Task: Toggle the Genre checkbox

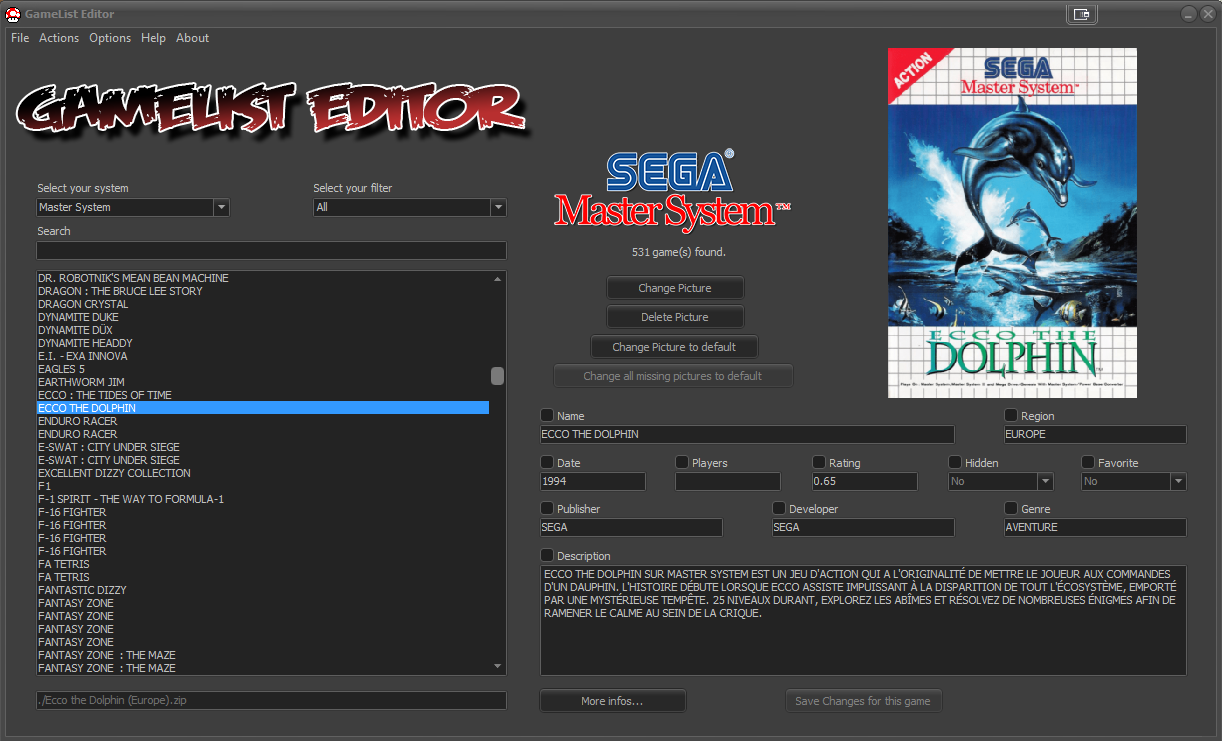Action: pos(1011,508)
